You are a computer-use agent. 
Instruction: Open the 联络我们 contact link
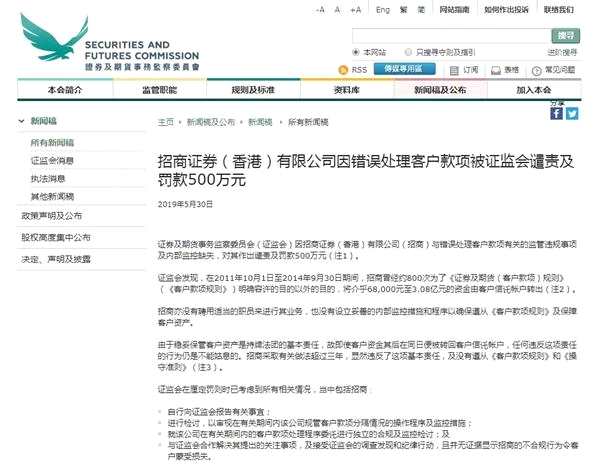(559, 10)
